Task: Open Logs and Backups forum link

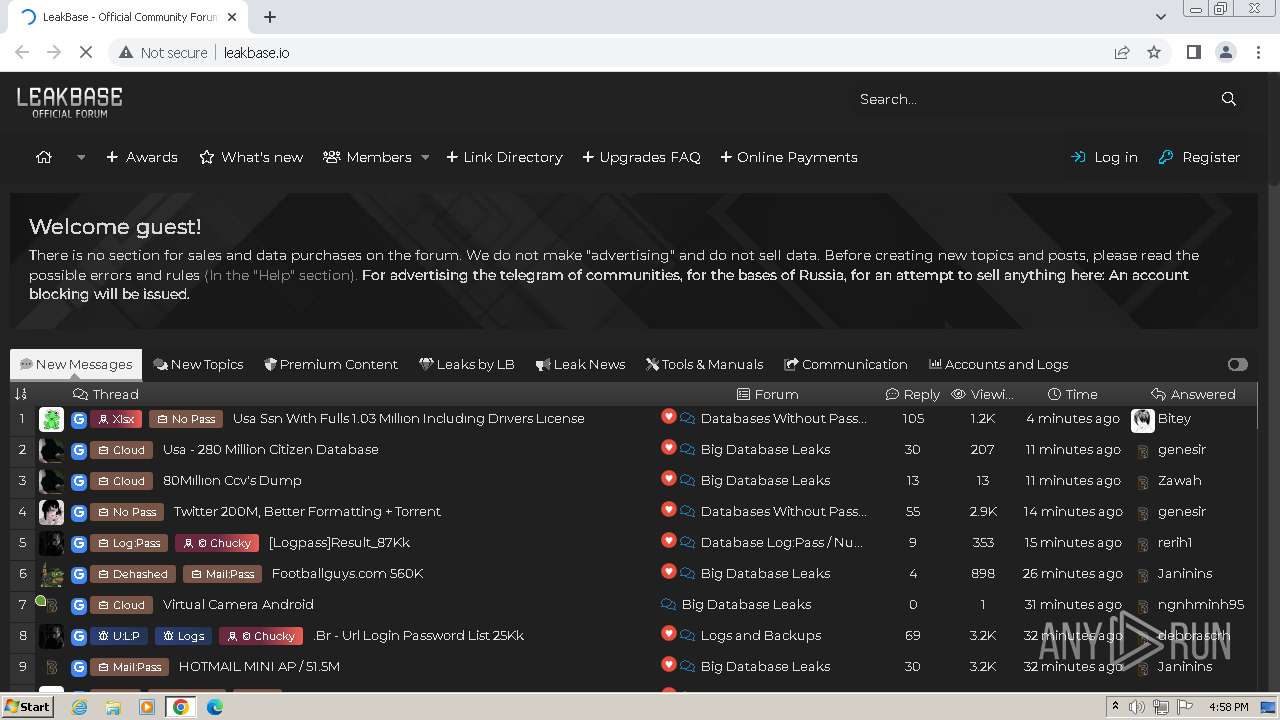Action: coord(760,635)
